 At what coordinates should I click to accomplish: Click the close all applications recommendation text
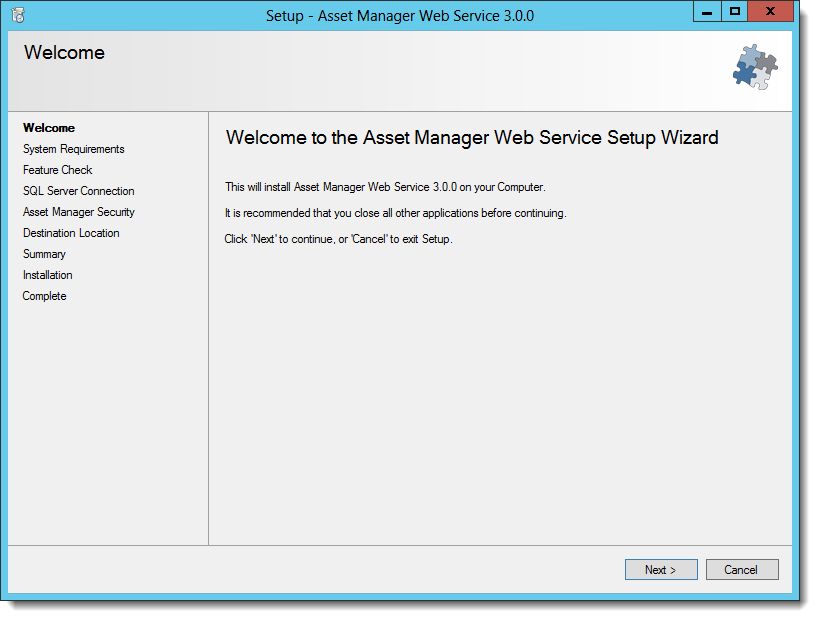[x=396, y=213]
